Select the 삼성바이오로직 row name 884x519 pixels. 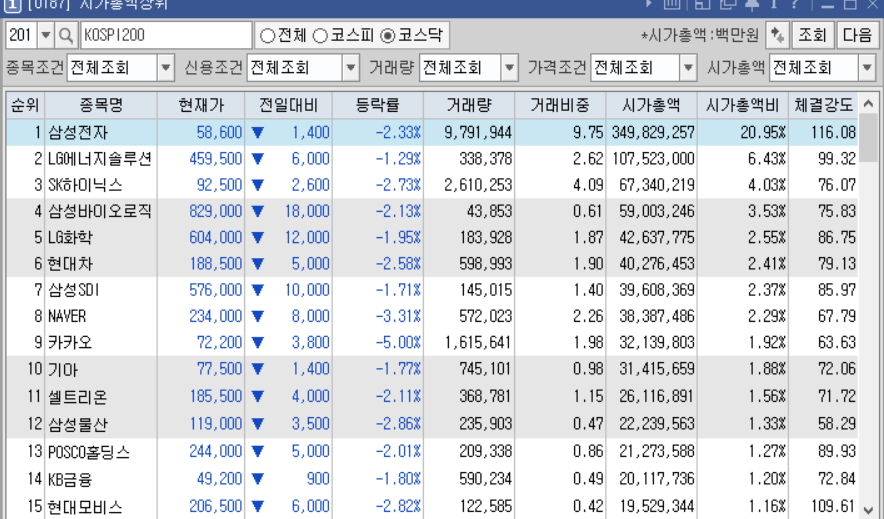pyautogui.click(x=100, y=211)
